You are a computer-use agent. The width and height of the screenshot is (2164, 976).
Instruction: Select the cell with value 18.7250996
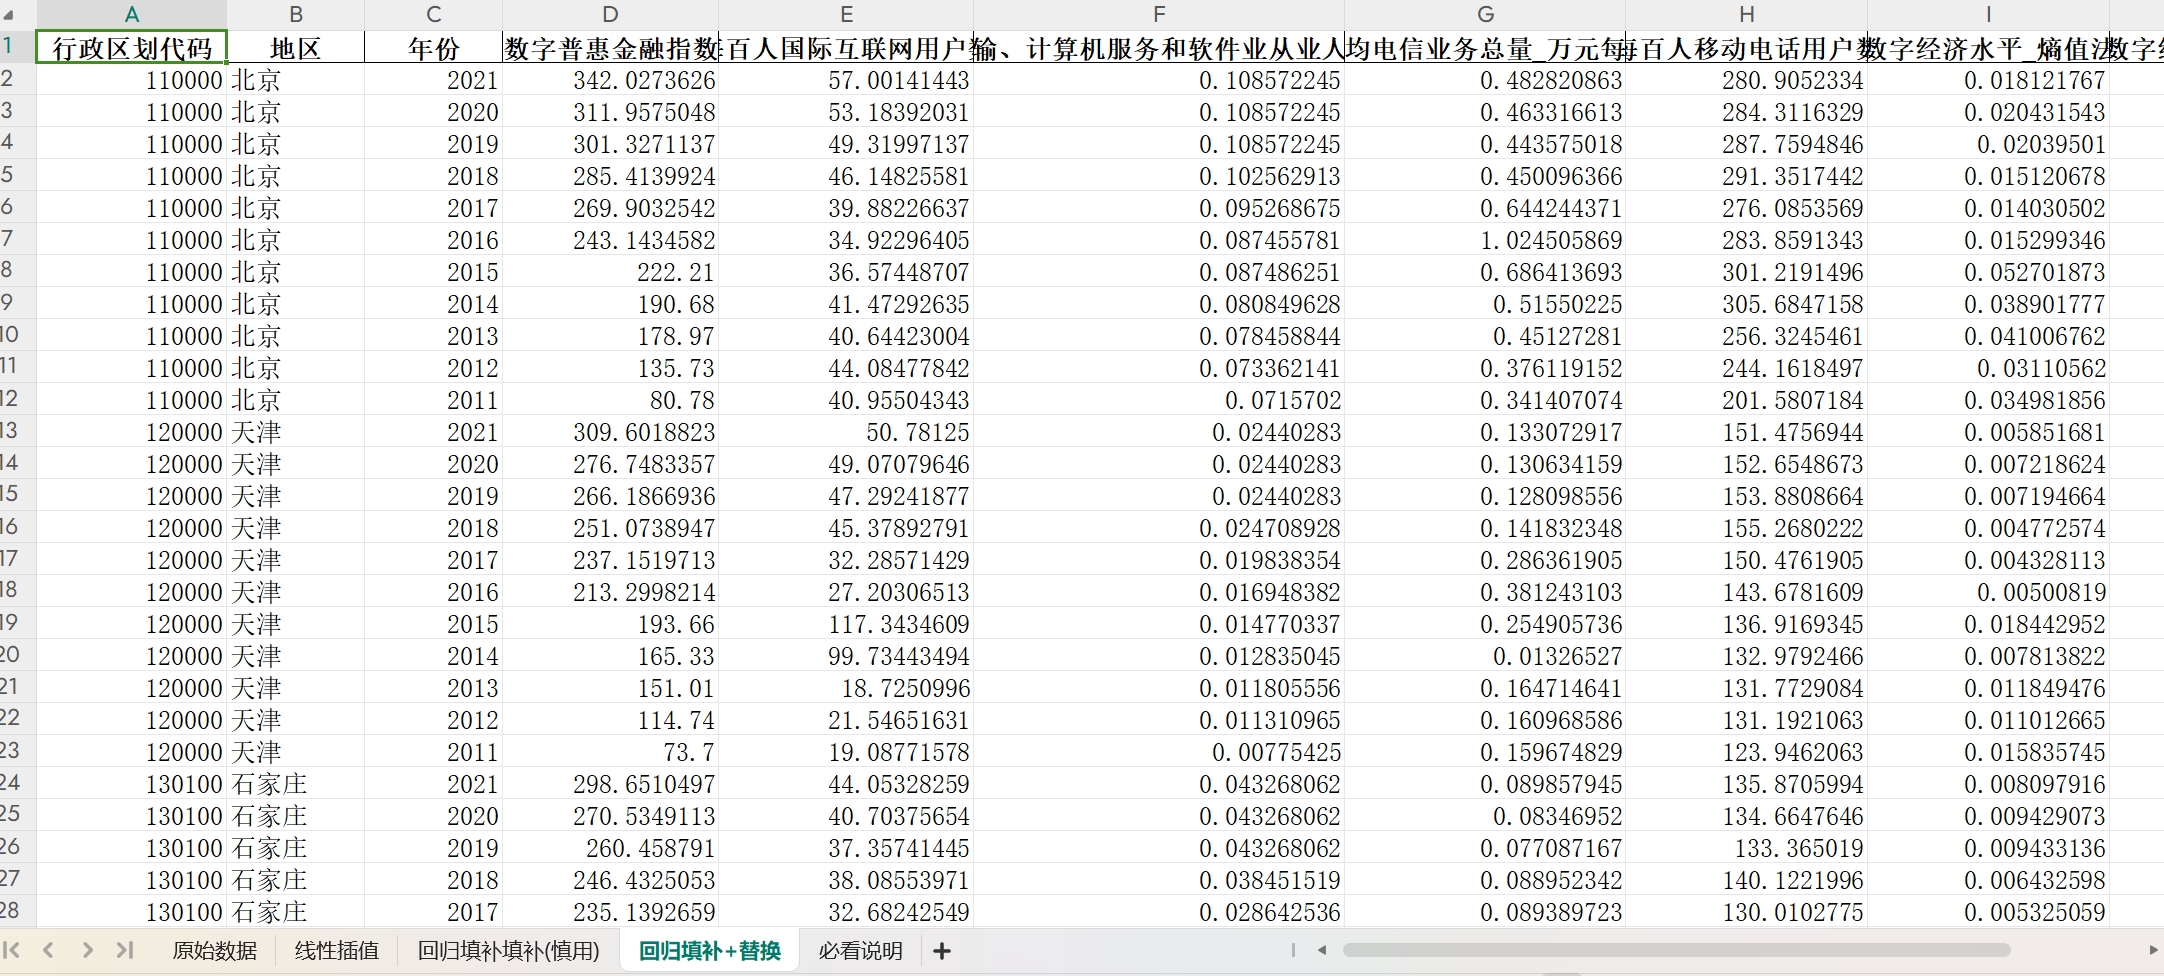[846, 688]
